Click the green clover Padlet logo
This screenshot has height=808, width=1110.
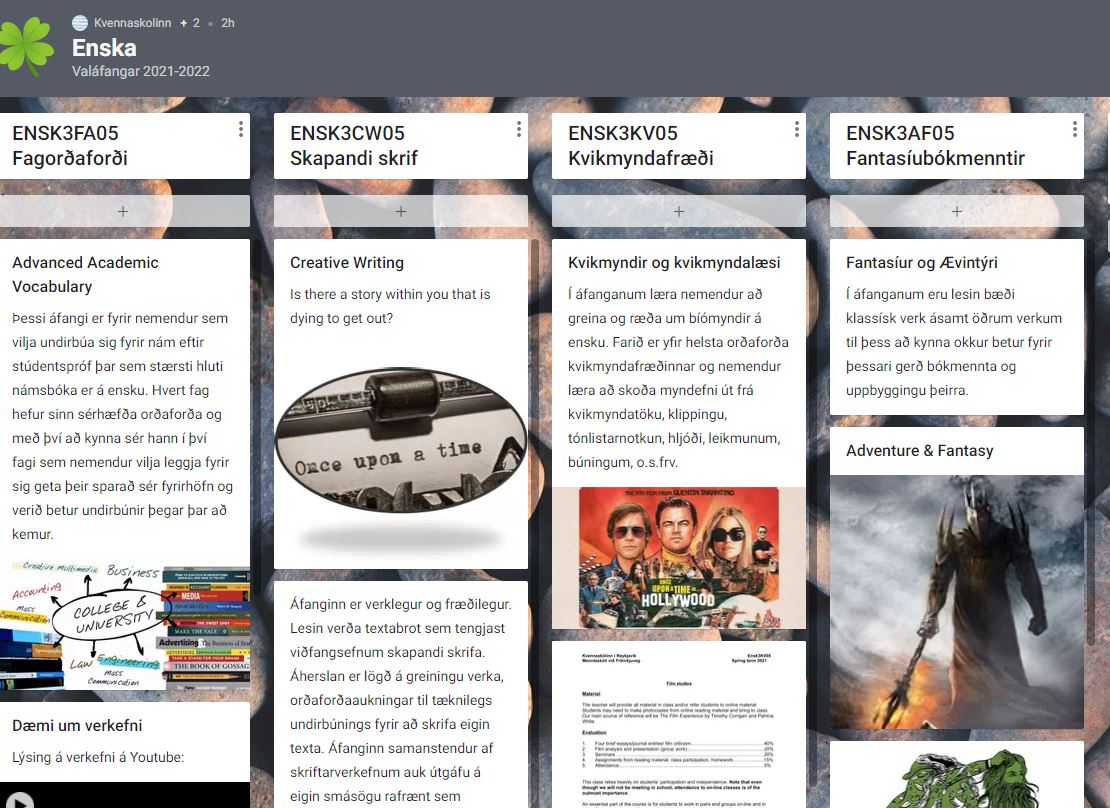click(x=26, y=46)
